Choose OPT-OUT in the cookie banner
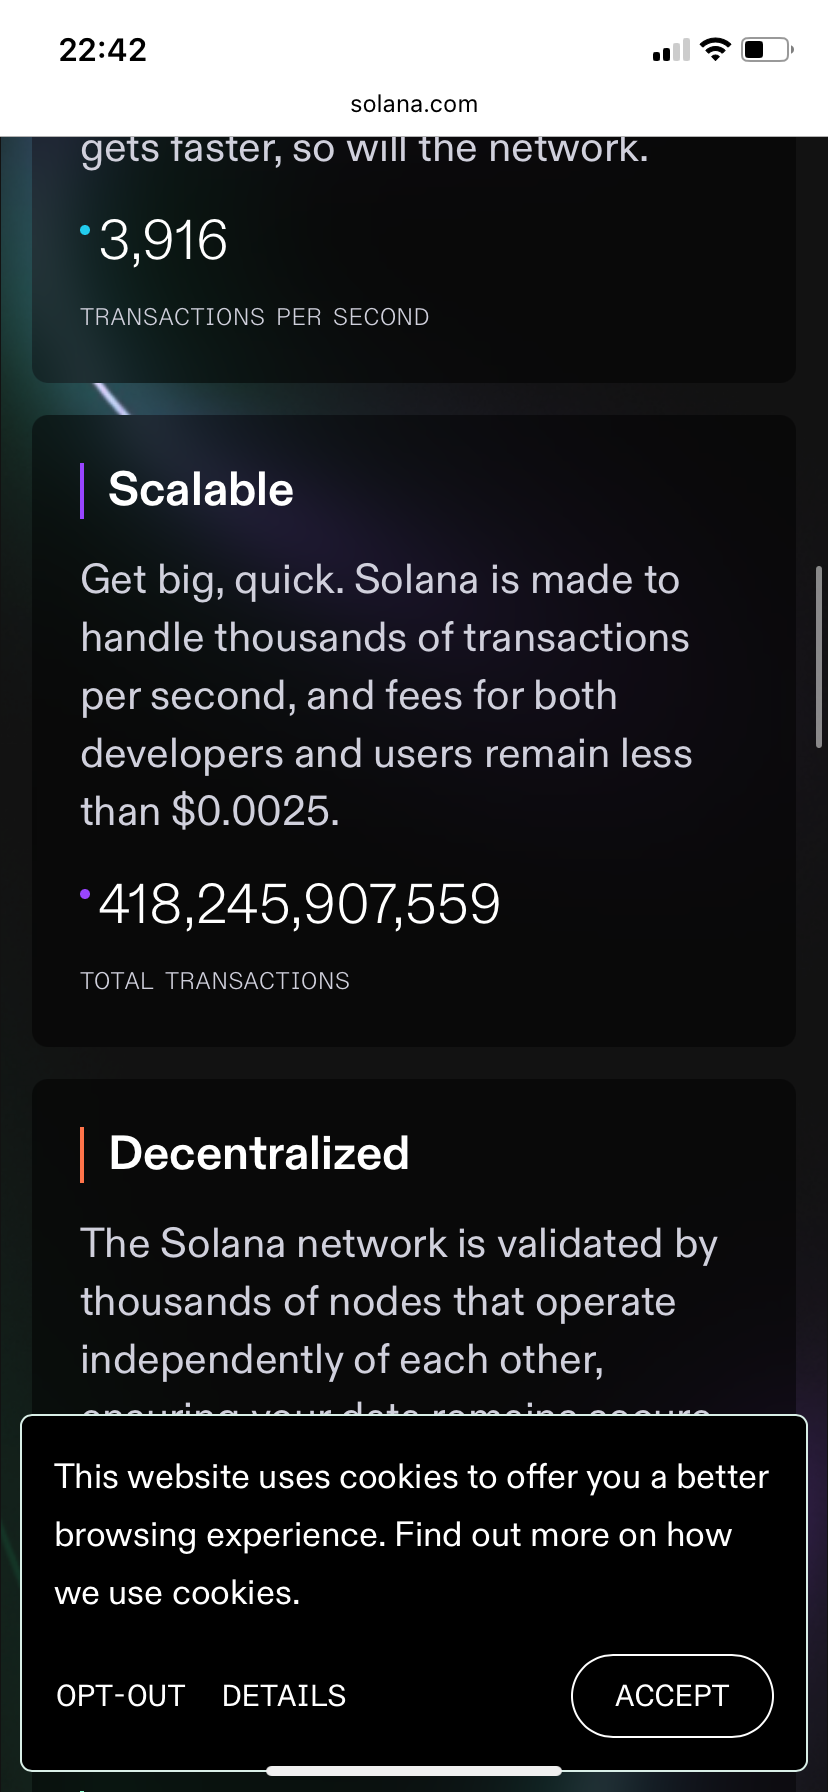The width and height of the screenshot is (828, 1792). pos(121,1696)
